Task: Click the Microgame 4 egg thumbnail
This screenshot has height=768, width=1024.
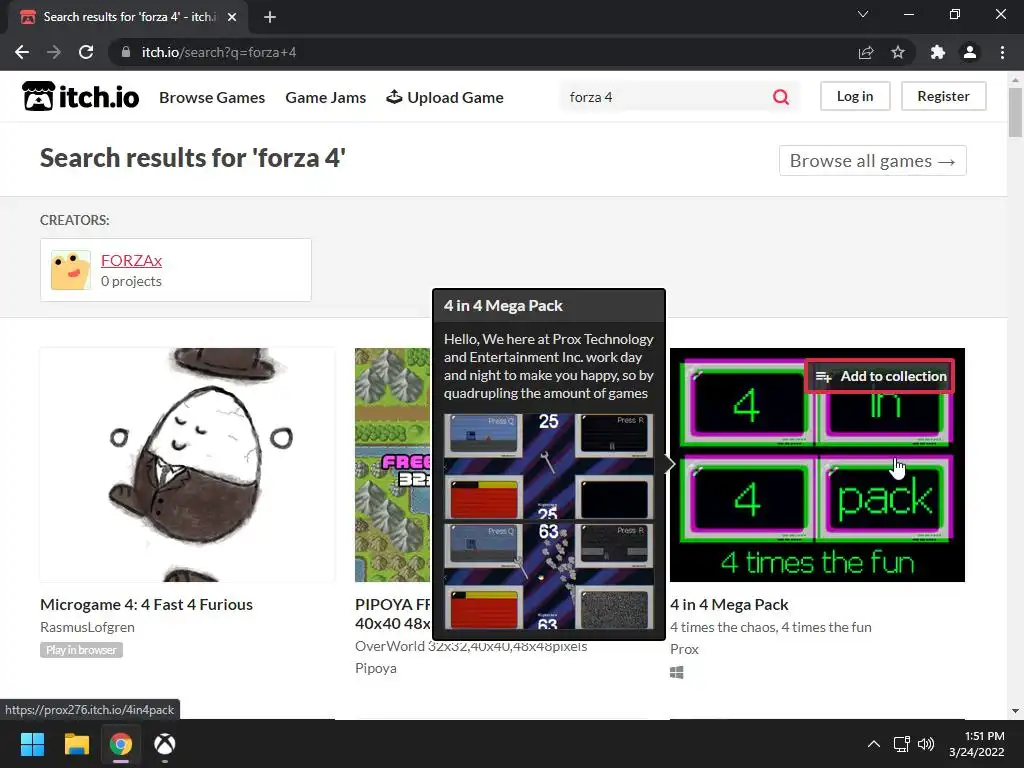Action: pyautogui.click(x=187, y=465)
